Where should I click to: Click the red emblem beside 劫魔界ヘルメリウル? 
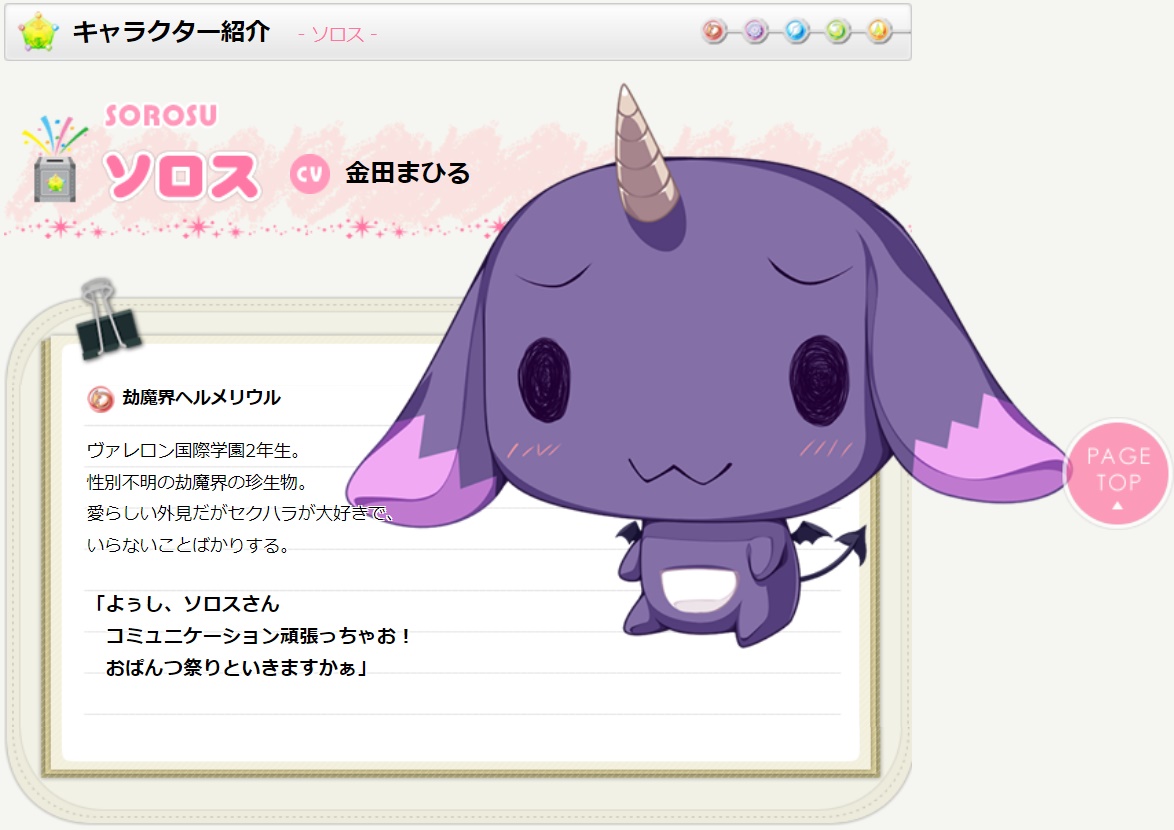[100, 399]
